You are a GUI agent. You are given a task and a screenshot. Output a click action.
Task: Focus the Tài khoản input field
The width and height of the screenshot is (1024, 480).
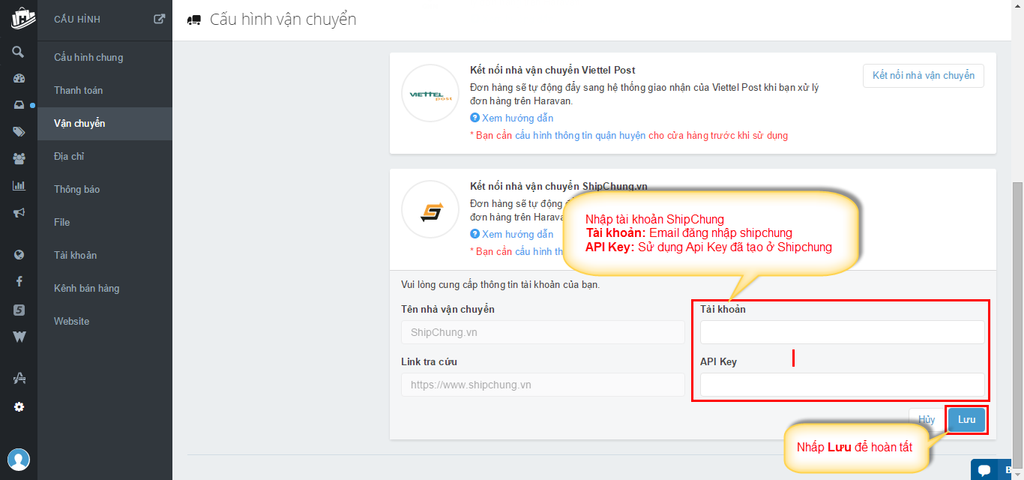pos(842,332)
